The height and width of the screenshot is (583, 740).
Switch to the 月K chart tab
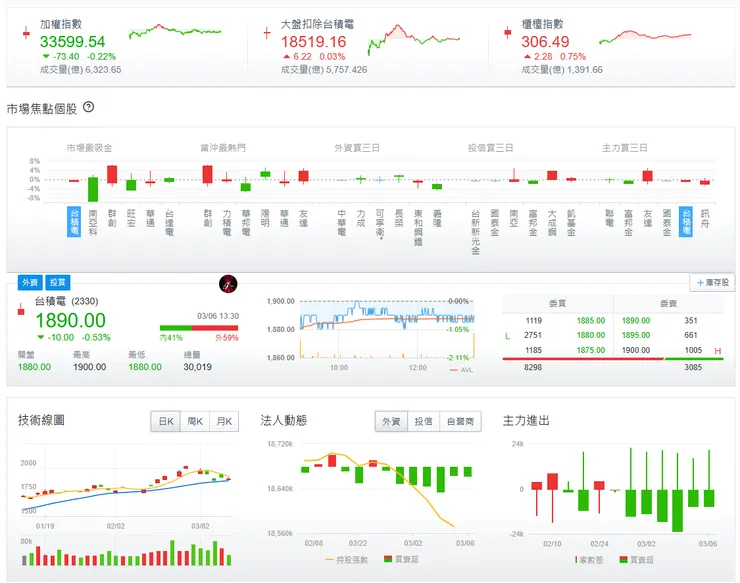pyautogui.click(x=224, y=421)
